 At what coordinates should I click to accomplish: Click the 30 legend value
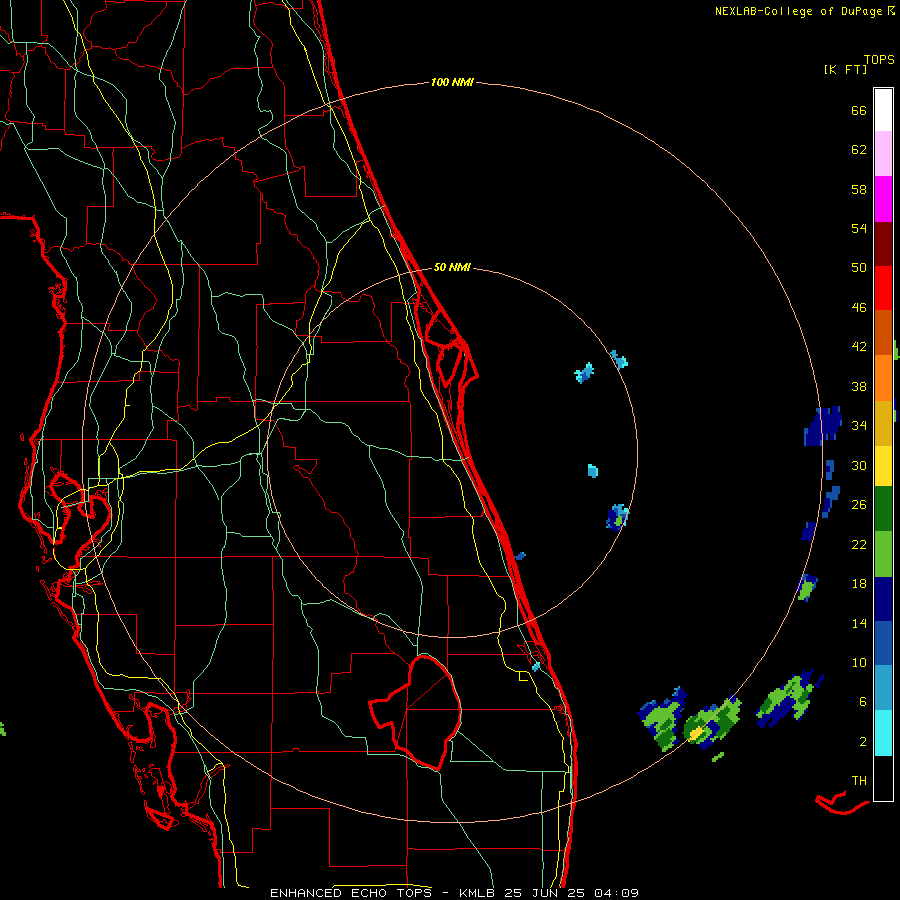pyautogui.click(x=859, y=465)
